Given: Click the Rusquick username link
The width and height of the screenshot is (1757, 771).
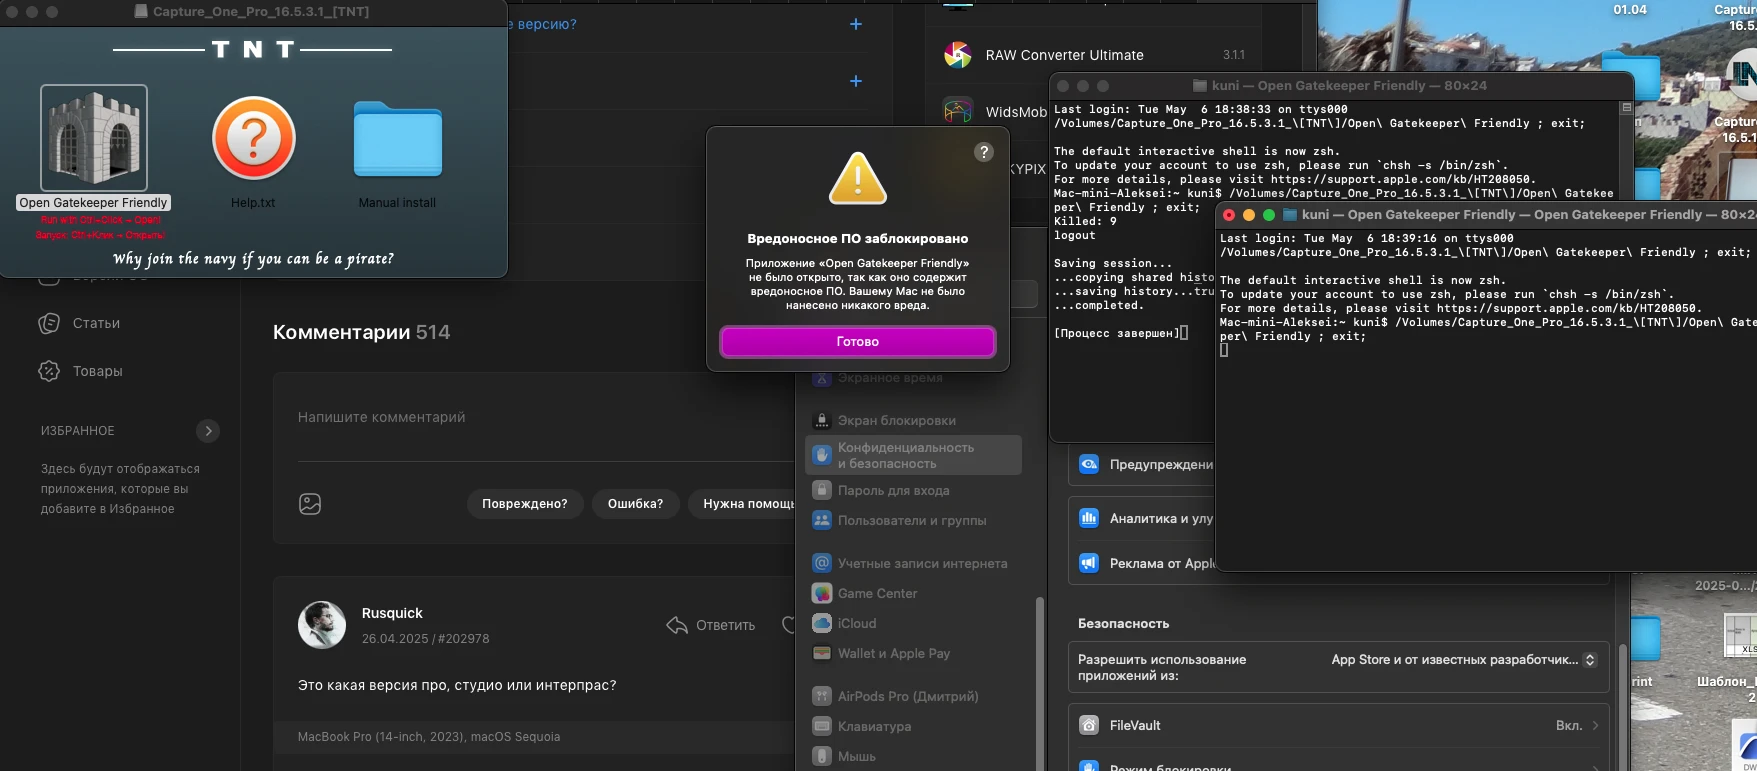Looking at the screenshot, I should click(392, 613).
